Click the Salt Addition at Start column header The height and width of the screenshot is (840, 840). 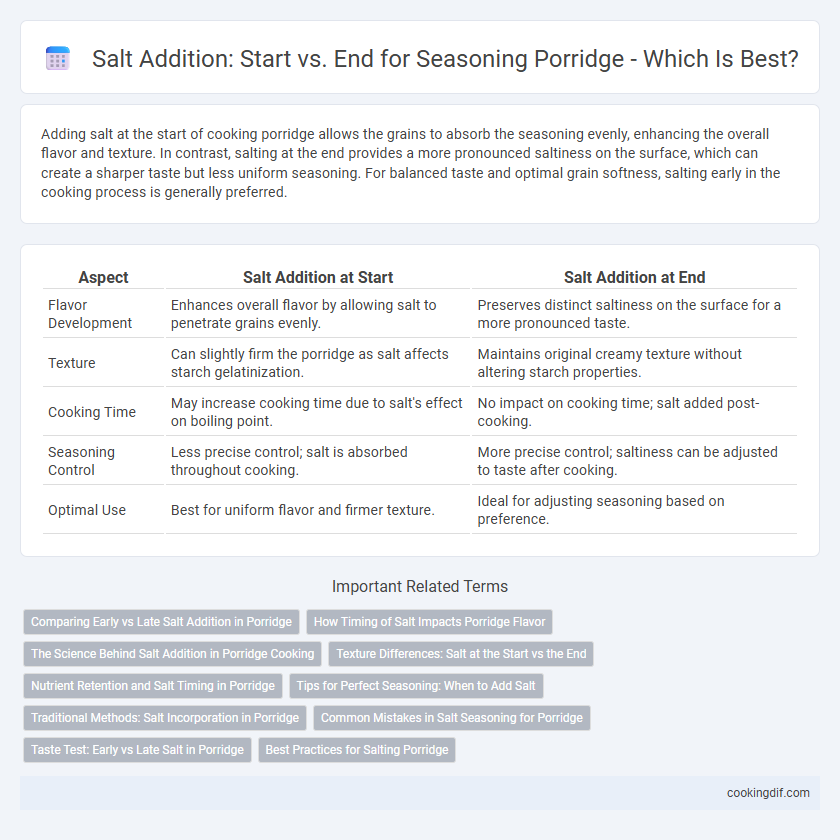pyautogui.click(x=318, y=277)
